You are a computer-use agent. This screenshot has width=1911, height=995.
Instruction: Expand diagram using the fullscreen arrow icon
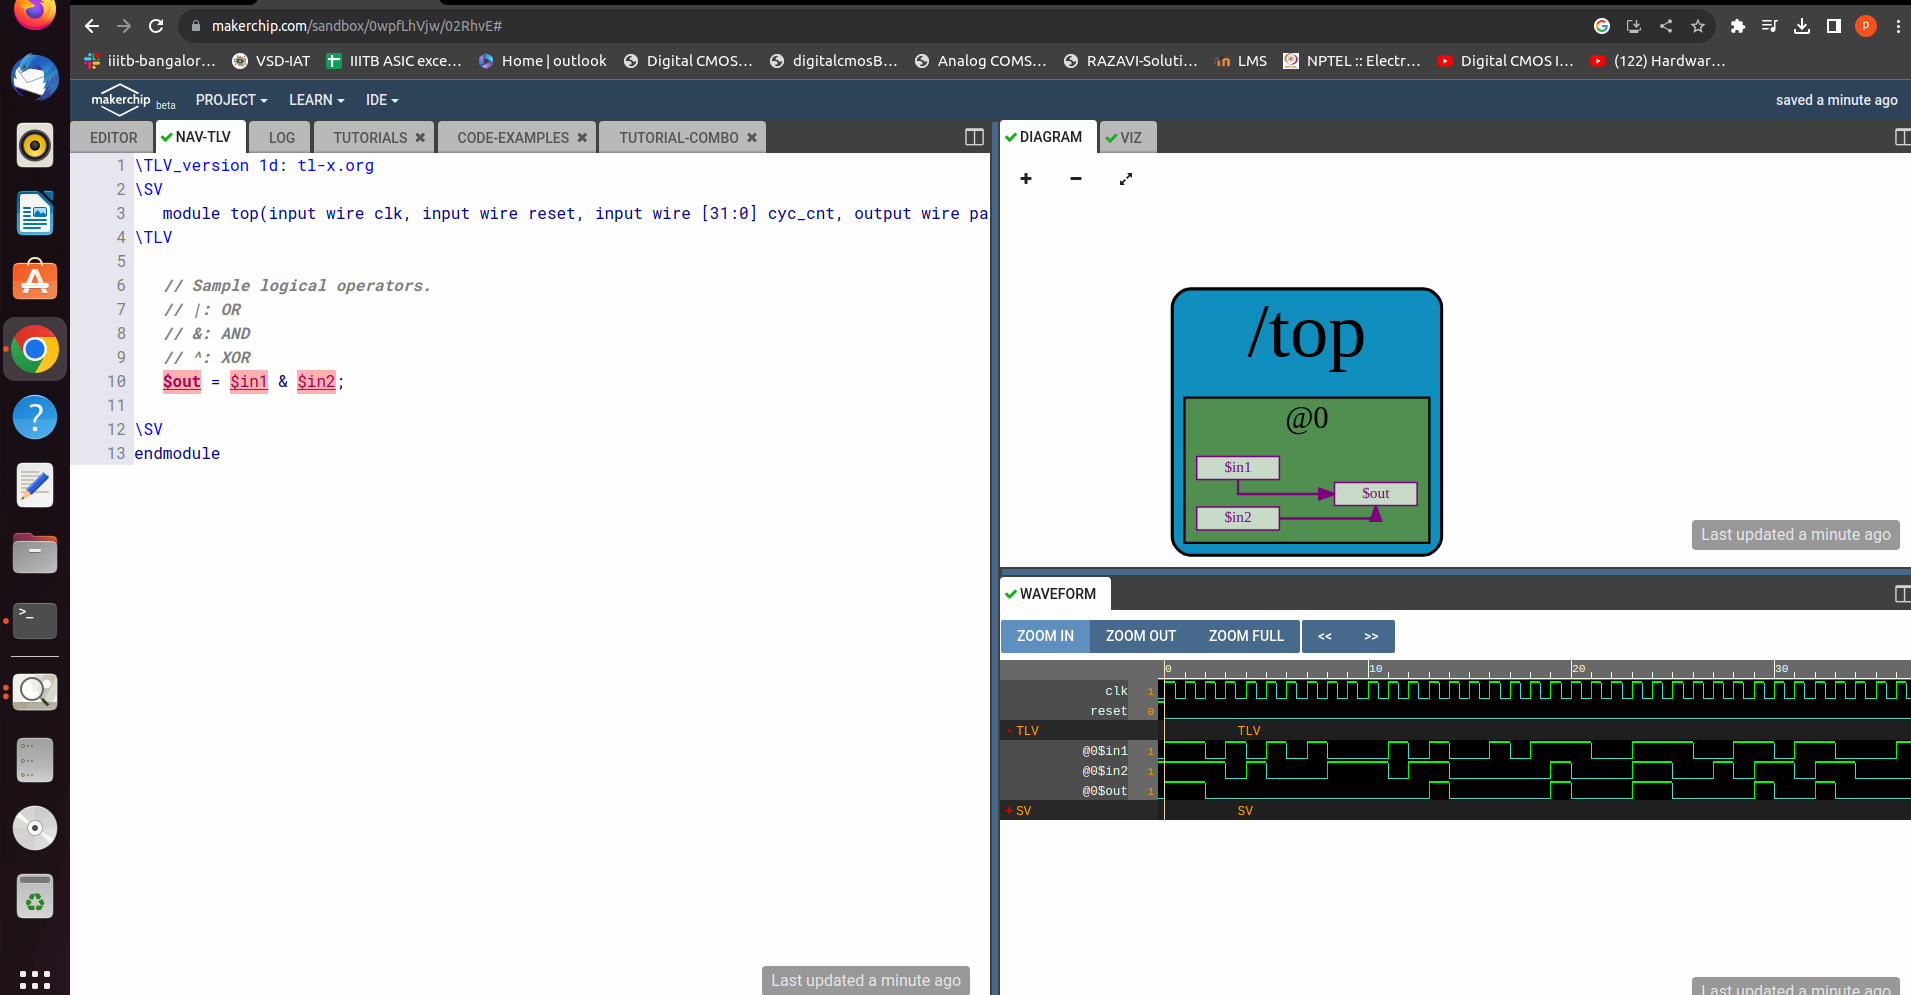[x=1126, y=179]
